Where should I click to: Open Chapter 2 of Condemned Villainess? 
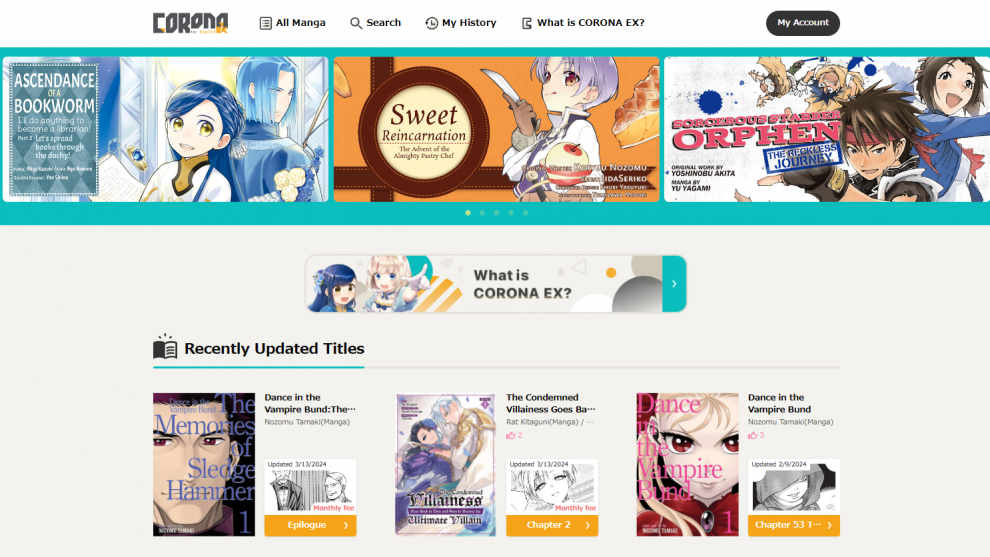[552, 525]
